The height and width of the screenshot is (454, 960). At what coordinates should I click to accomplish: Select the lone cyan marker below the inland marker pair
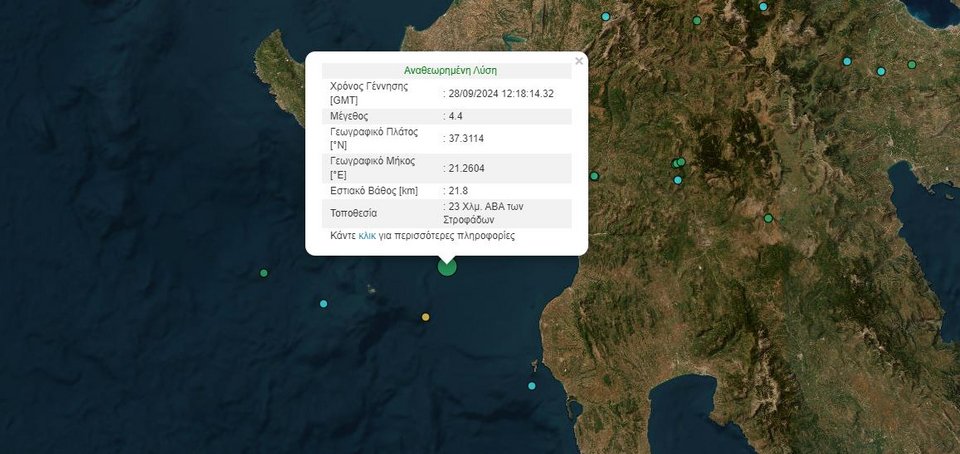[678, 180]
